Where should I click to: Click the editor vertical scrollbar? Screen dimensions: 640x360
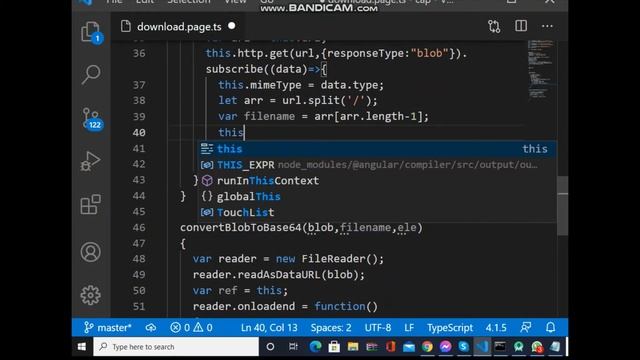[562, 206]
